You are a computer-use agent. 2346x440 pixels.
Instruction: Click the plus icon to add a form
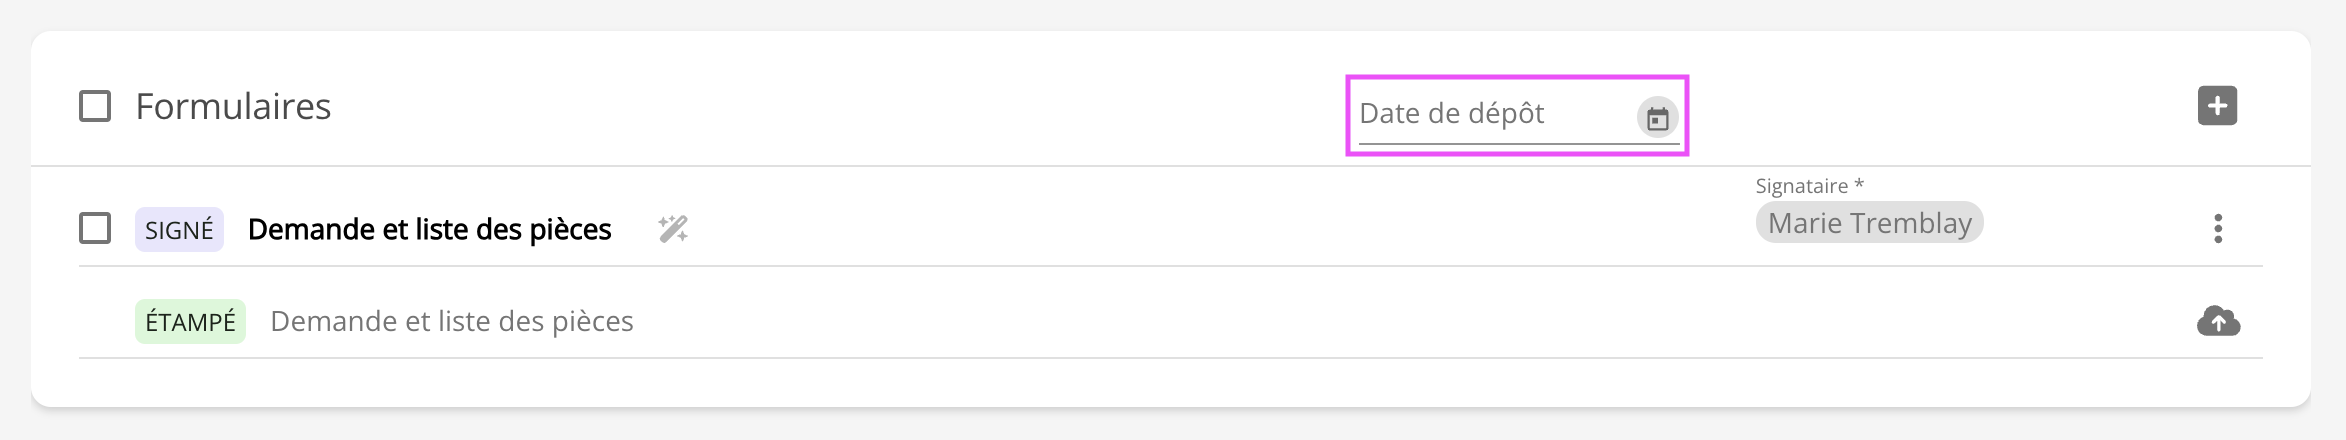click(2217, 106)
